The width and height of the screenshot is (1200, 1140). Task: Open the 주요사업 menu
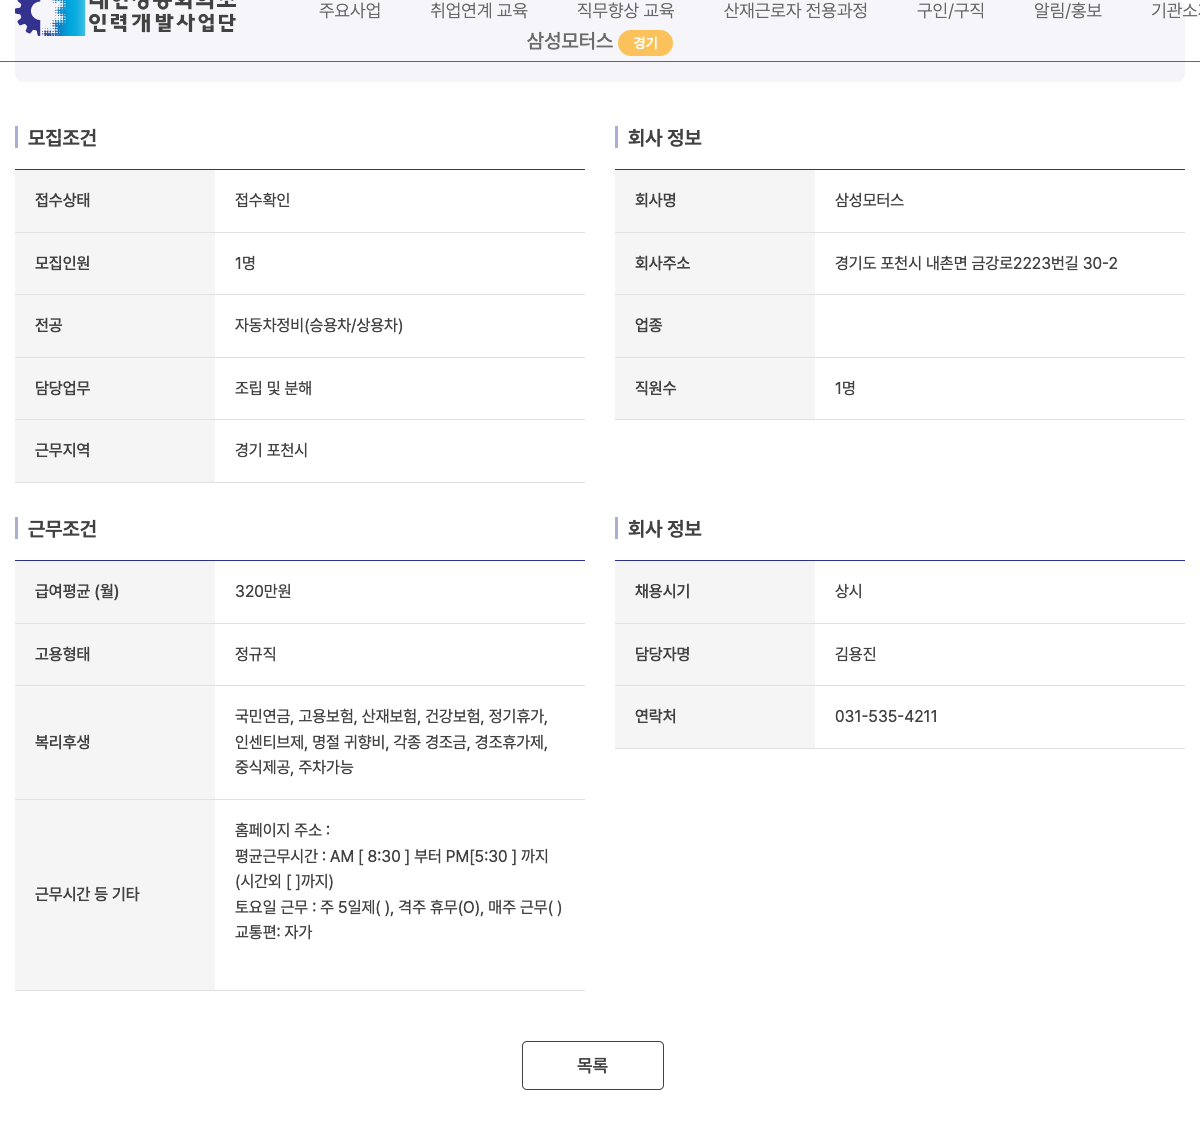click(x=350, y=11)
